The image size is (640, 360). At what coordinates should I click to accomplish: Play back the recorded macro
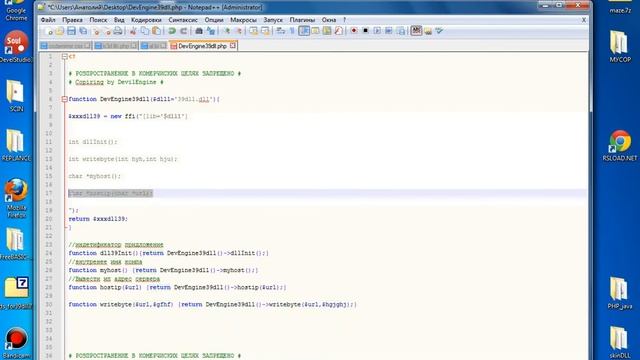point(377,31)
